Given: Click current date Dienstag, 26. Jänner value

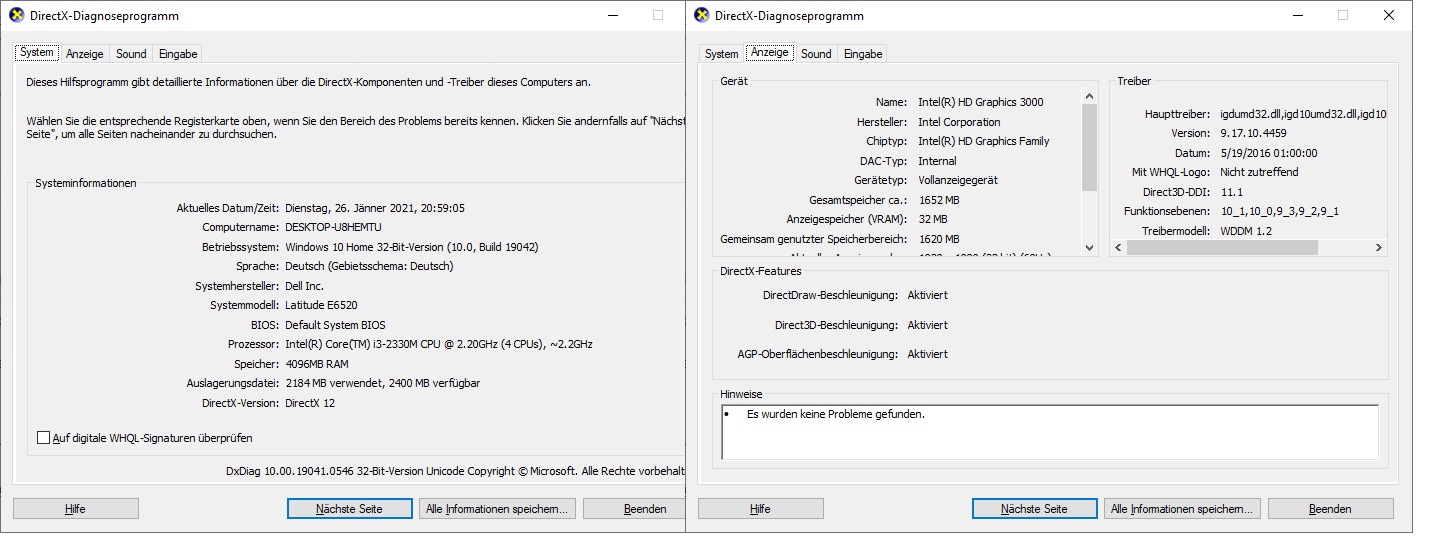Looking at the screenshot, I should [375, 208].
